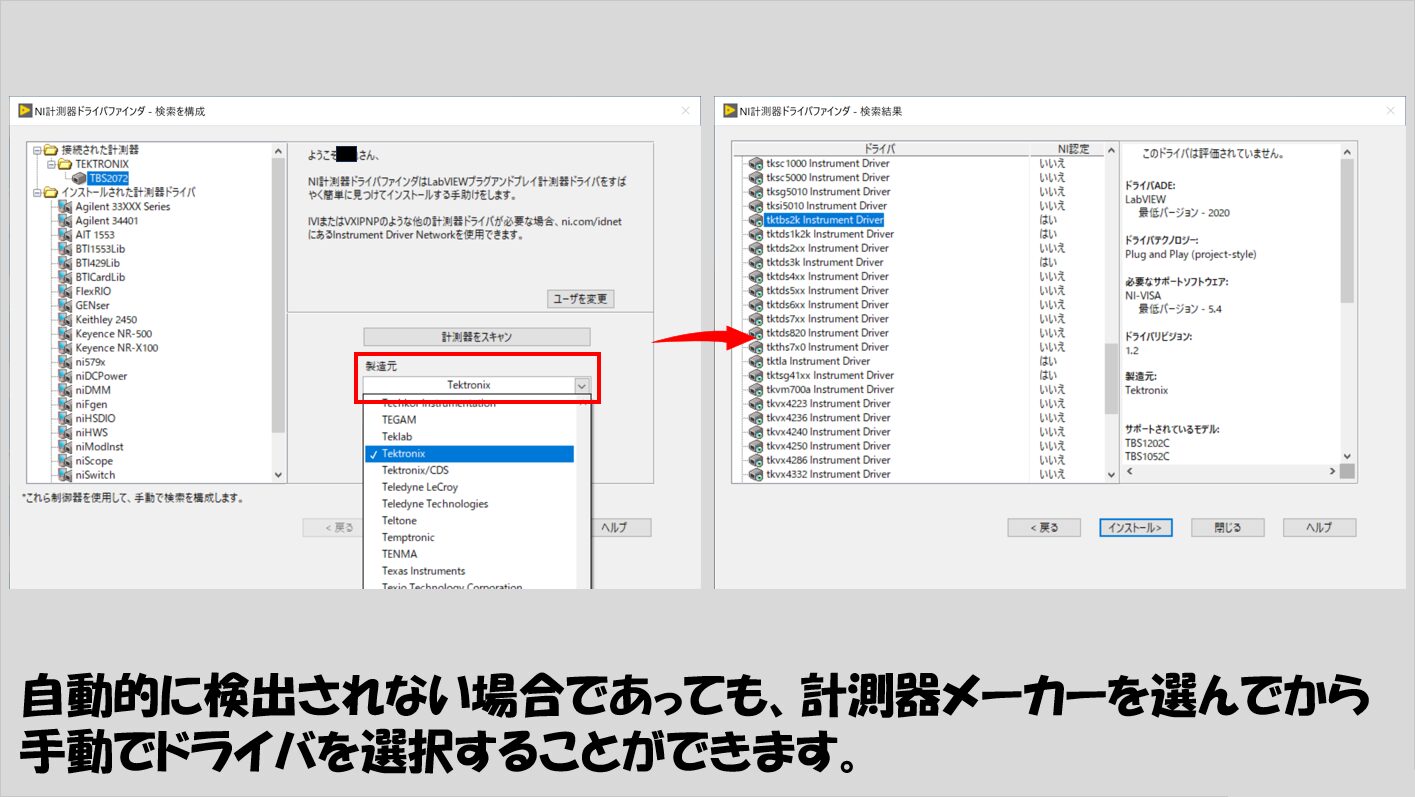Image resolution: width=1415 pixels, height=797 pixels.
Task: Select Keyence NR-X100 in the drivers tree
Action: (x=116, y=348)
